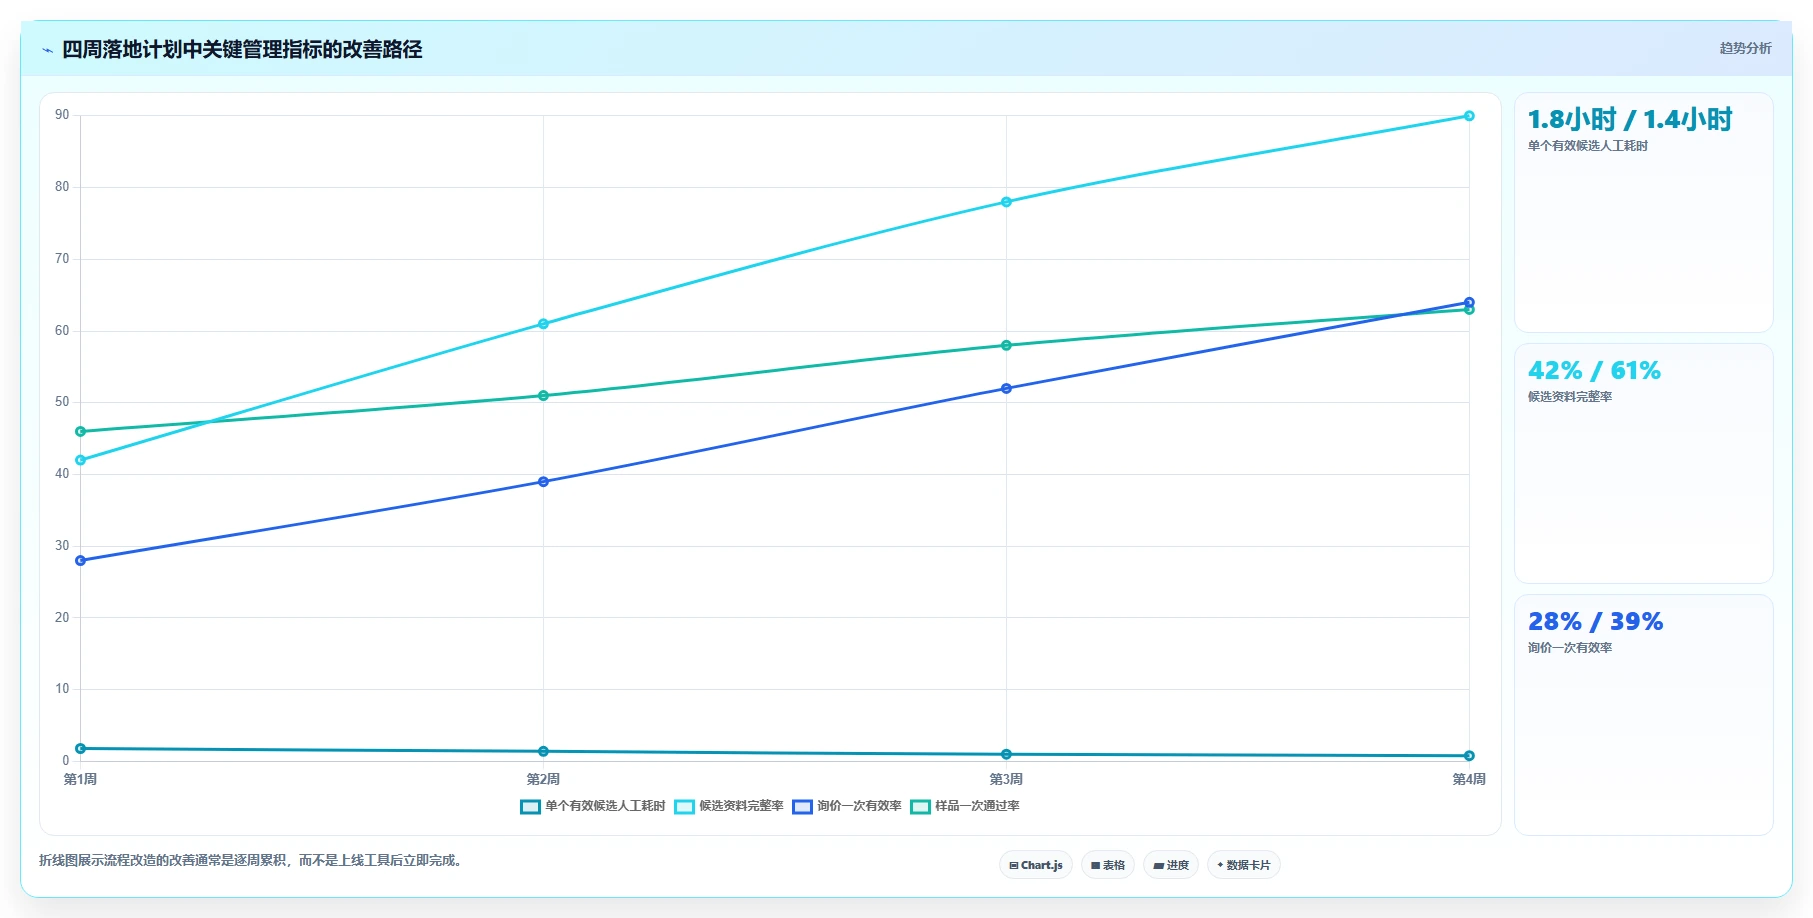
Task: Click the lightning icon beside the title
Action: point(47,50)
